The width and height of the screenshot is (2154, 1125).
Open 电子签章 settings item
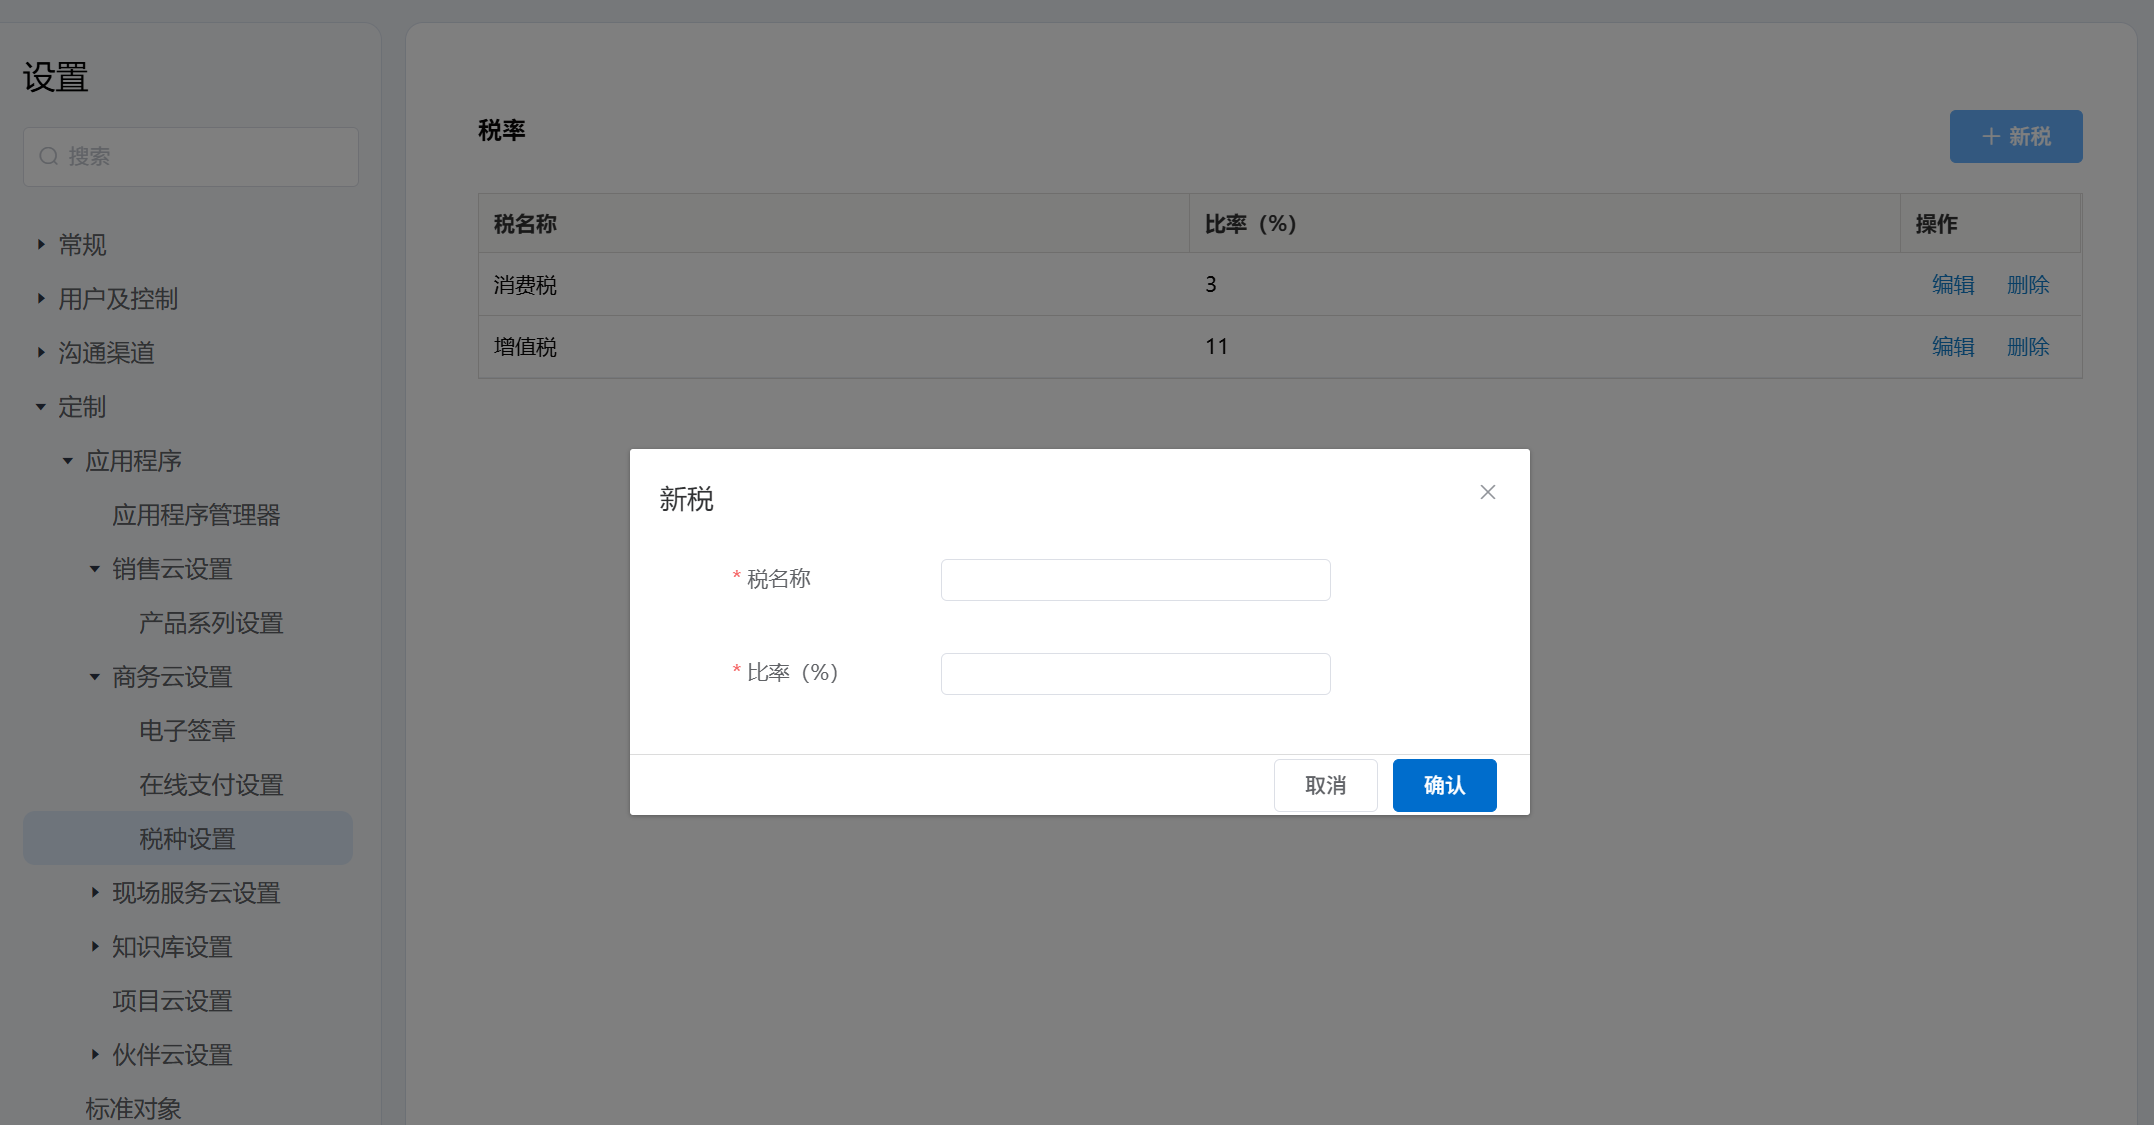pyautogui.click(x=187, y=731)
